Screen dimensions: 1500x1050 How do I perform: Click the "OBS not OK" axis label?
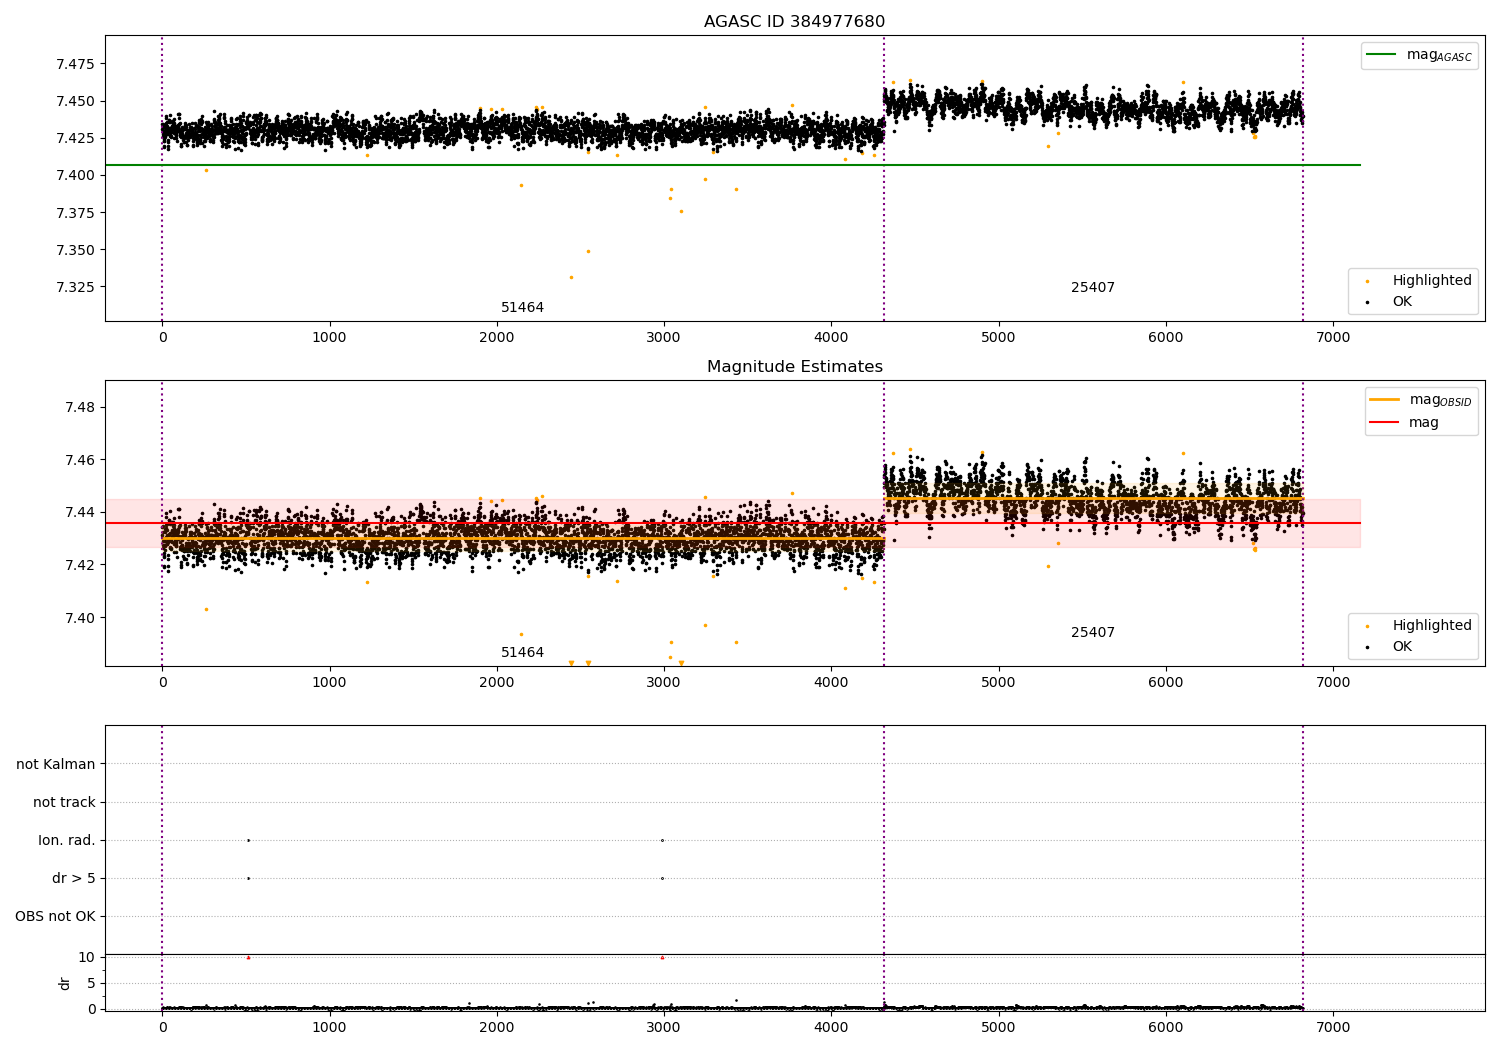pyautogui.click(x=55, y=917)
